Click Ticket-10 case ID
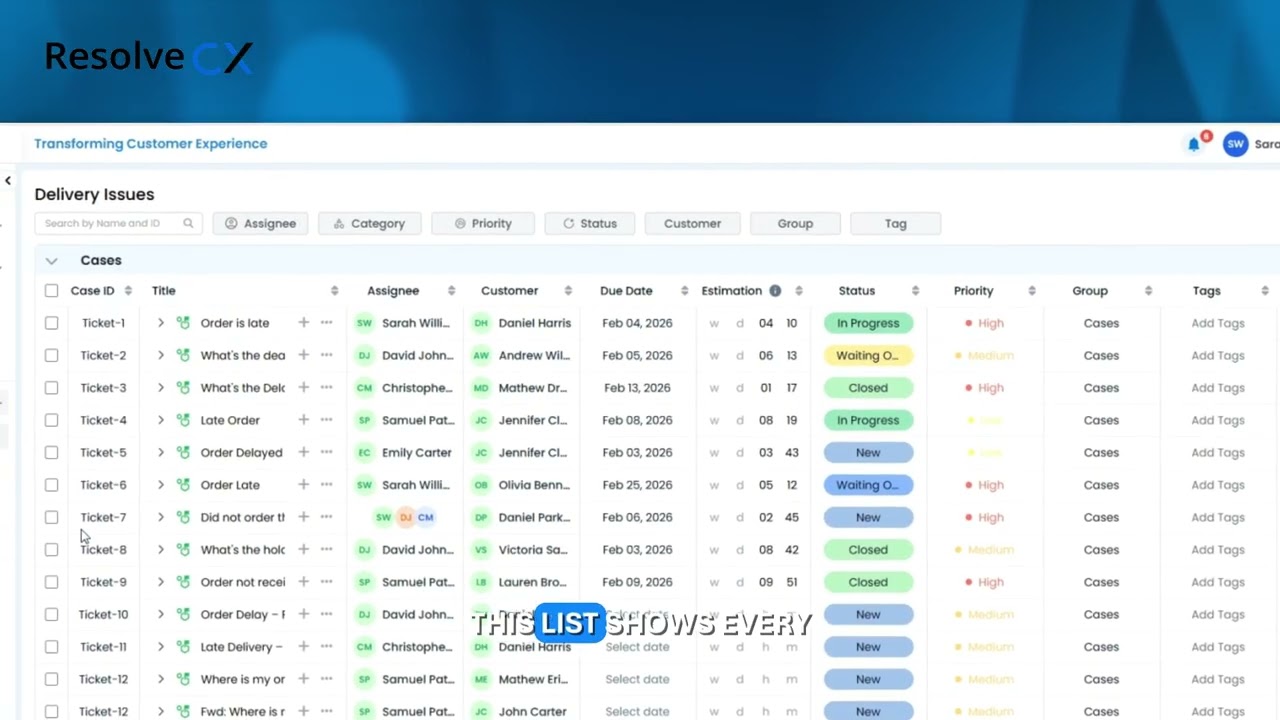Screen dimensions: 1280x720 (x=103, y=614)
